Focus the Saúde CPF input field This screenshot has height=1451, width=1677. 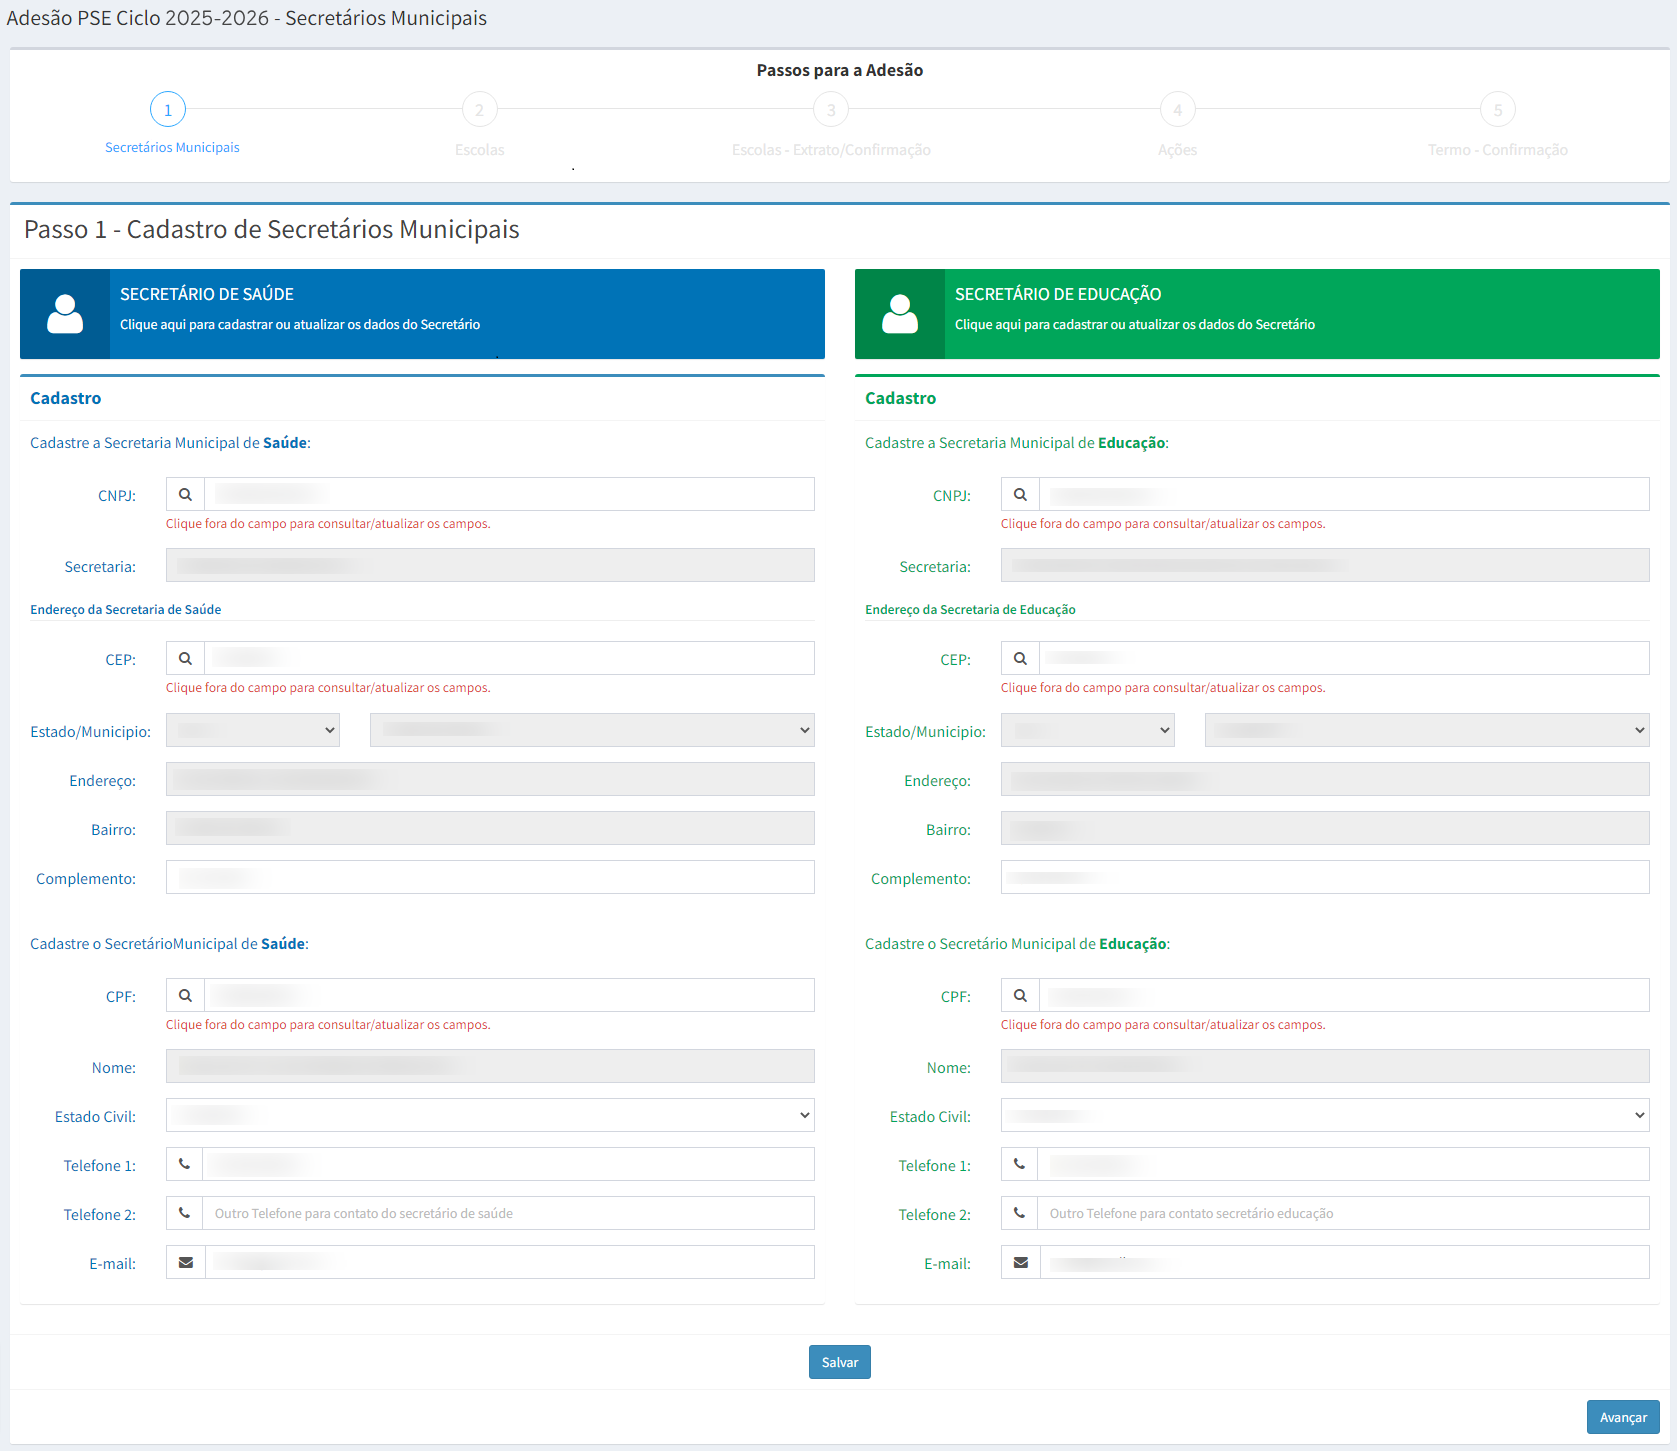(510, 995)
